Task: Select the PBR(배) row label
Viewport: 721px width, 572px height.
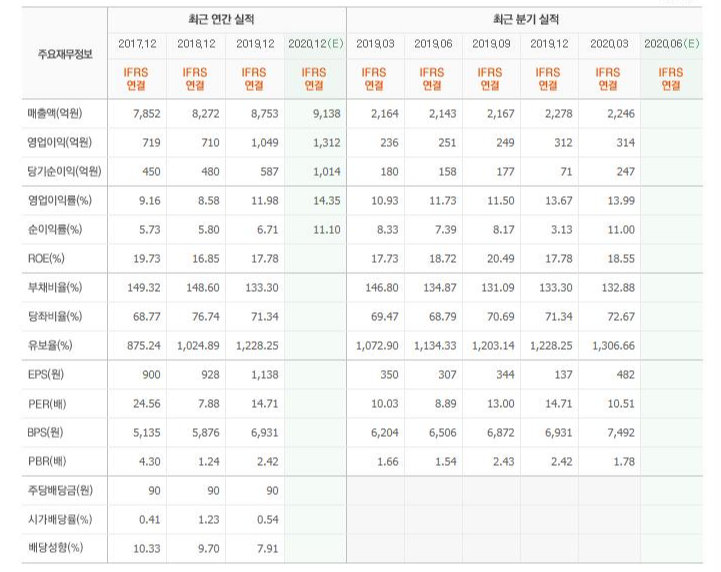Action: (47, 461)
